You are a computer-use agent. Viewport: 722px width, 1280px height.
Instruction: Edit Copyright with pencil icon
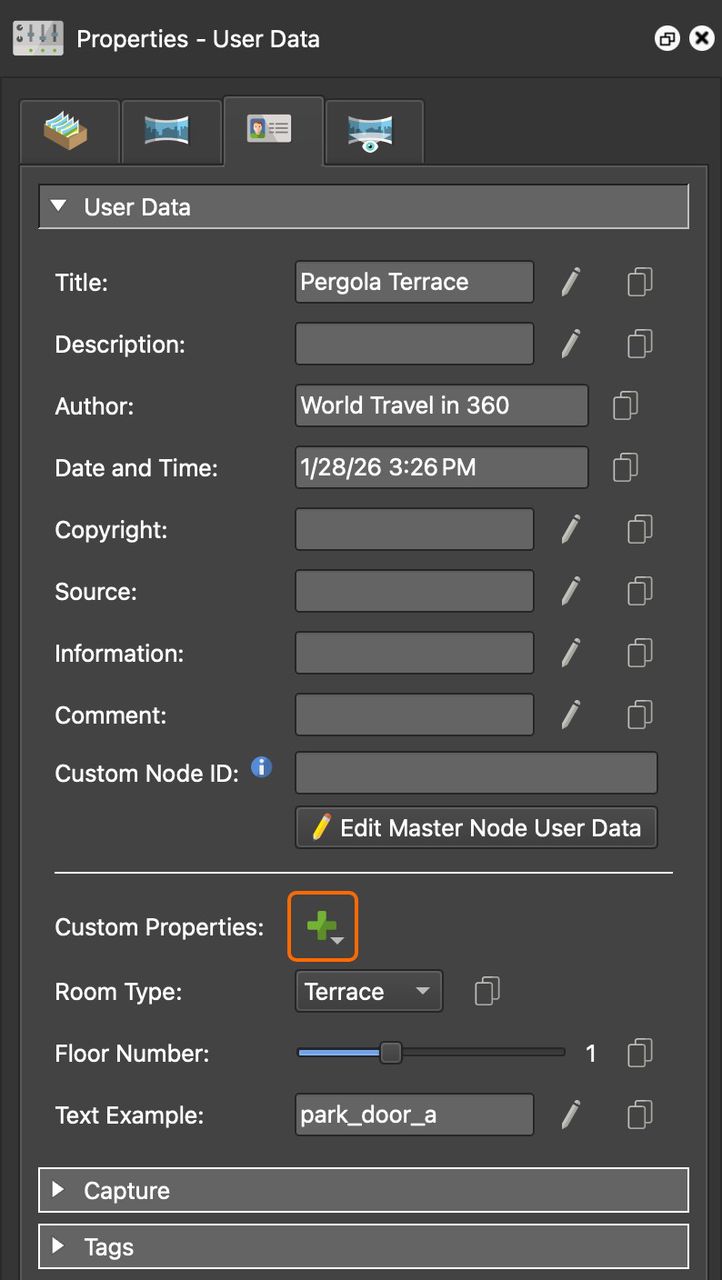(x=570, y=529)
